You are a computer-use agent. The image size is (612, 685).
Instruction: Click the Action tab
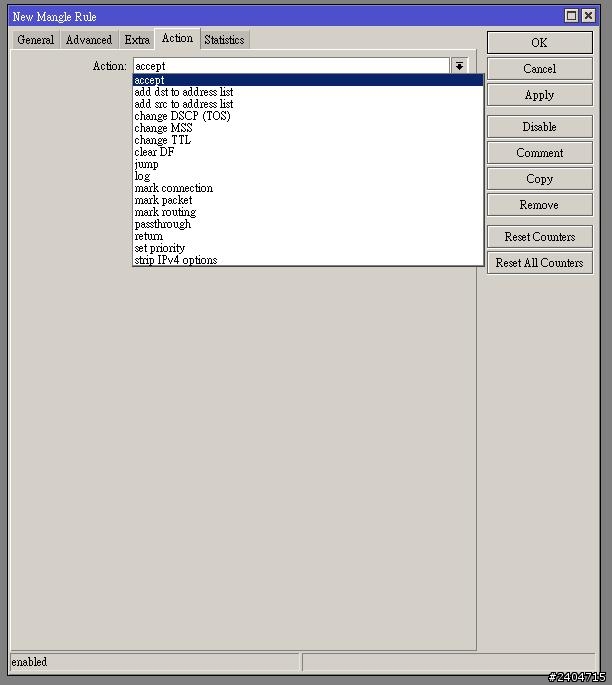coord(177,38)
